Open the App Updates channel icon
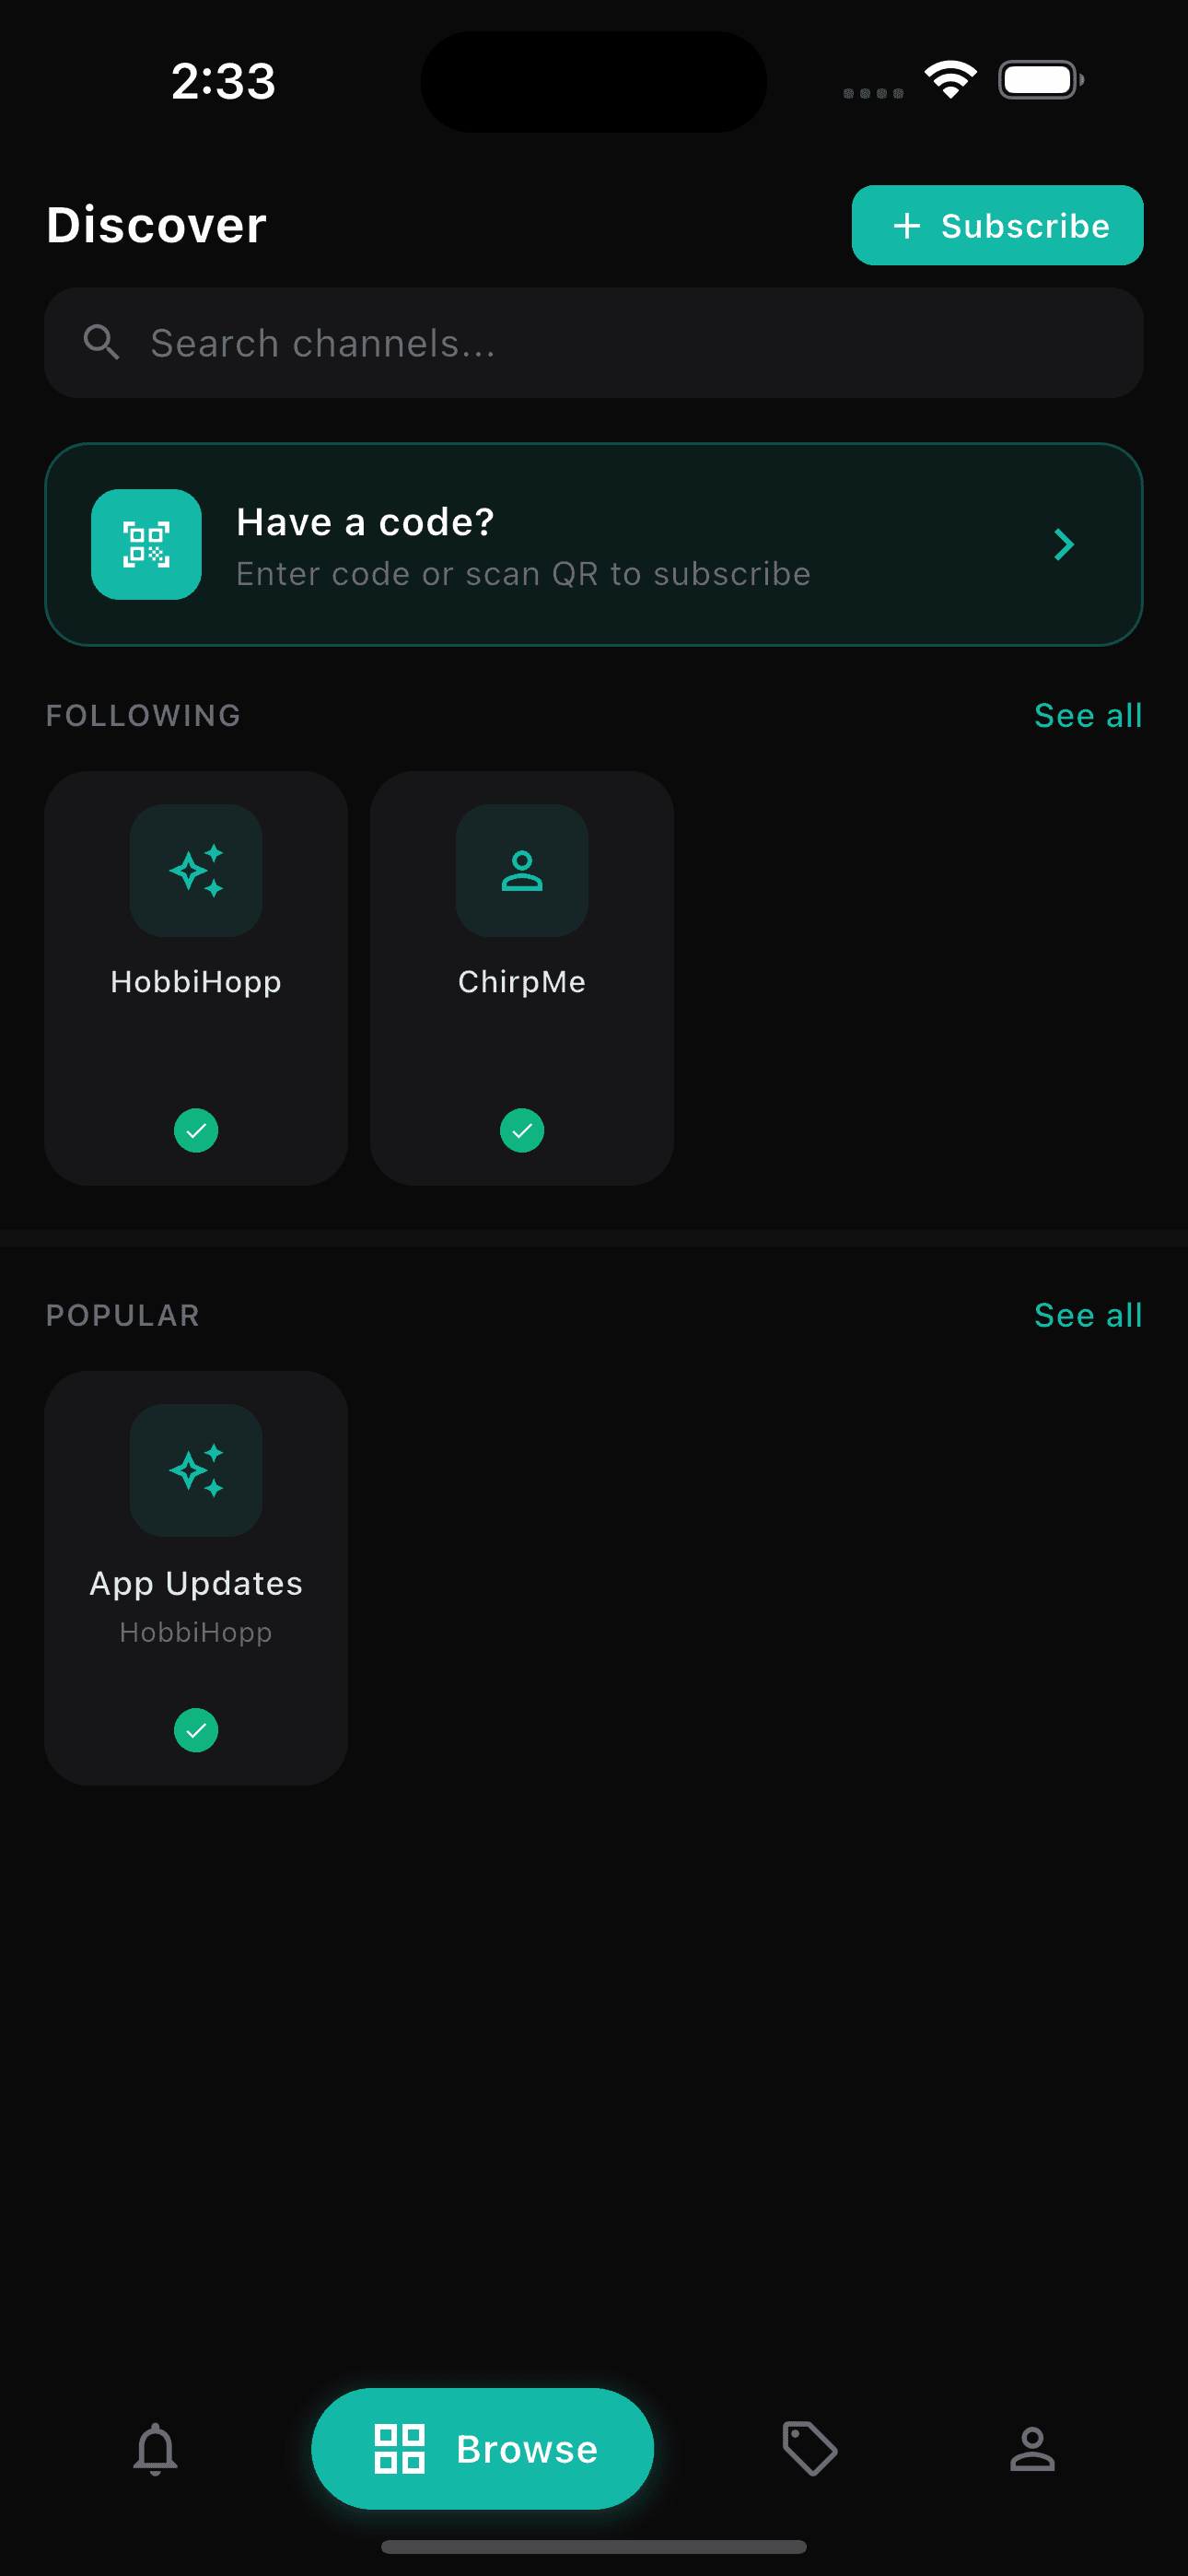This screenshot has width=1188, height=2576. (x=196, y=1470)
